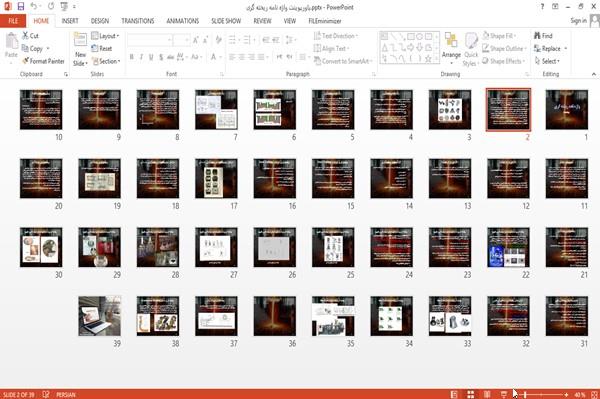Toggle Align Right paragraph button
The image size is (600, 399).
251,57
